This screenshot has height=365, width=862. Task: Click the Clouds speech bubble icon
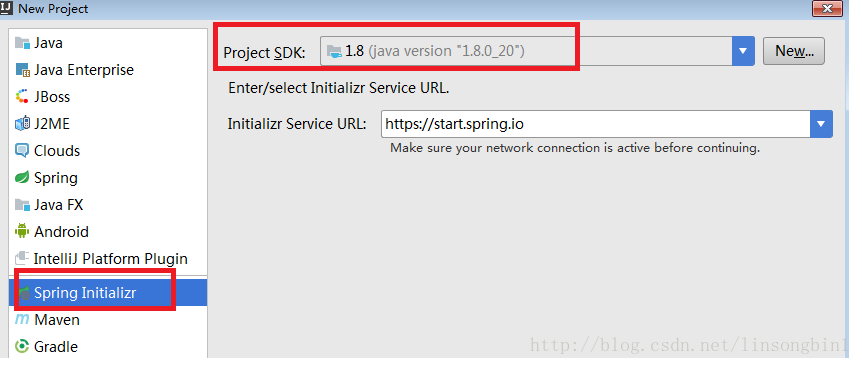tap(22, 151)
